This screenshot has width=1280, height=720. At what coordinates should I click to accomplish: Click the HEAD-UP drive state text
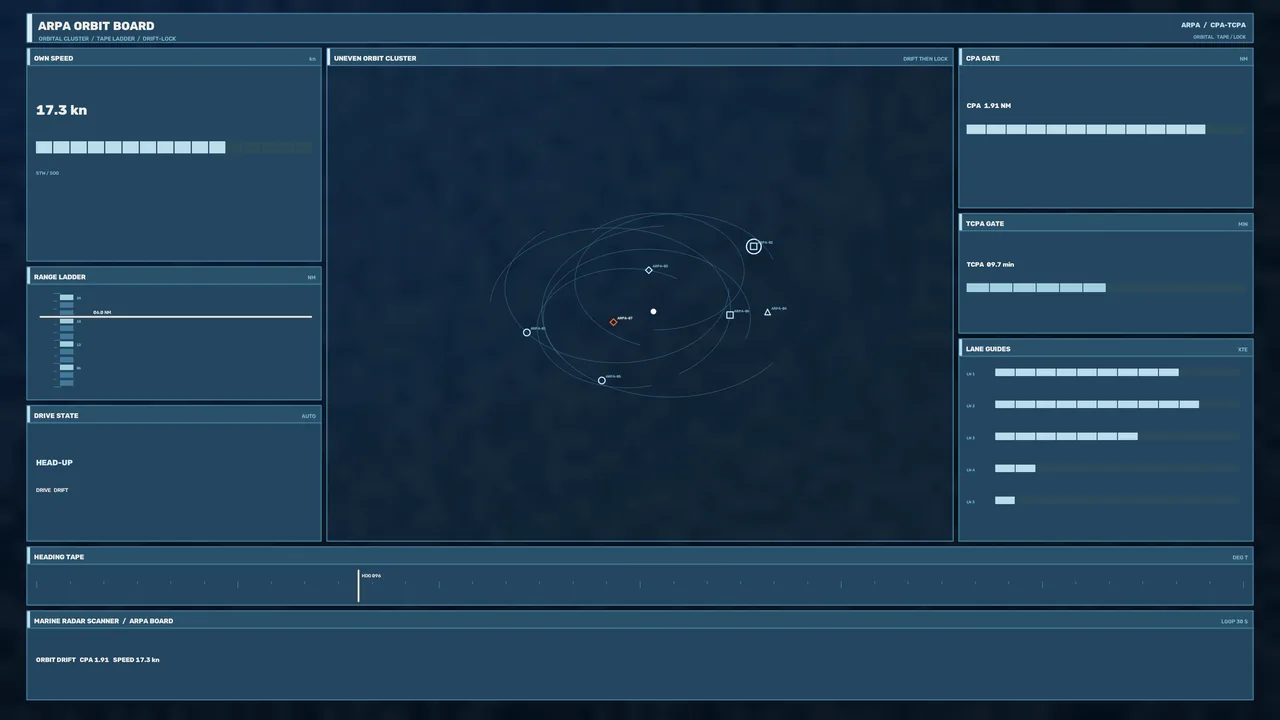(x=54, y=463)
